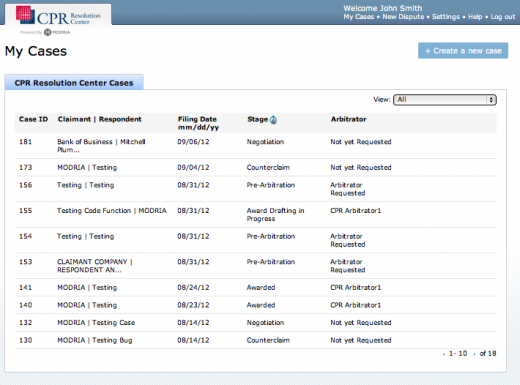This screenshot has width=520, height=385.
Task: Click Negotiation stage for case 181
Action: pyautogui.click(x=265, y=142)
